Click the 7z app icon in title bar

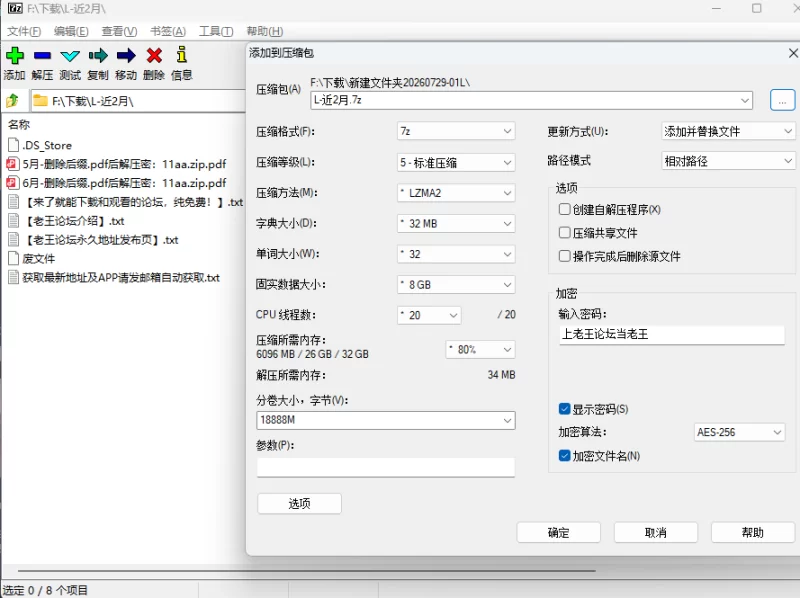tap(15, 8)
